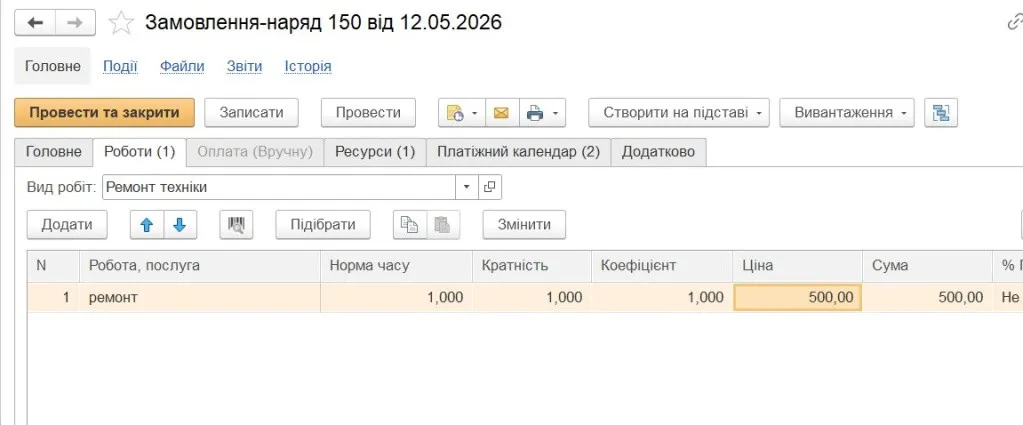
Task: Go forward with the right arrow button
Action: click(76, 23)
